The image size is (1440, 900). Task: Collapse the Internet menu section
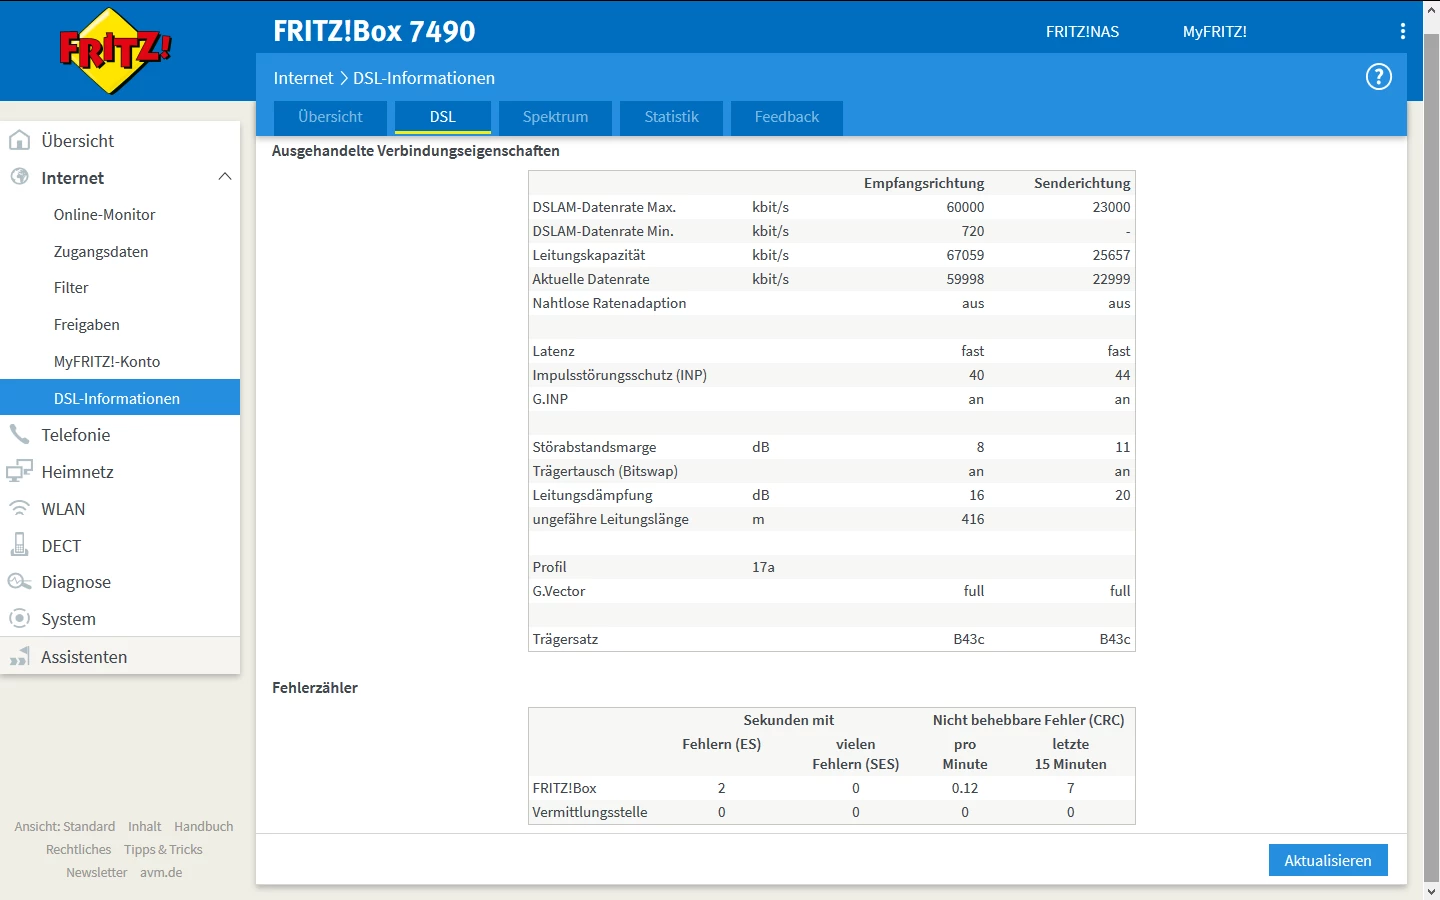pyautogui.click(x=225, y=177)
